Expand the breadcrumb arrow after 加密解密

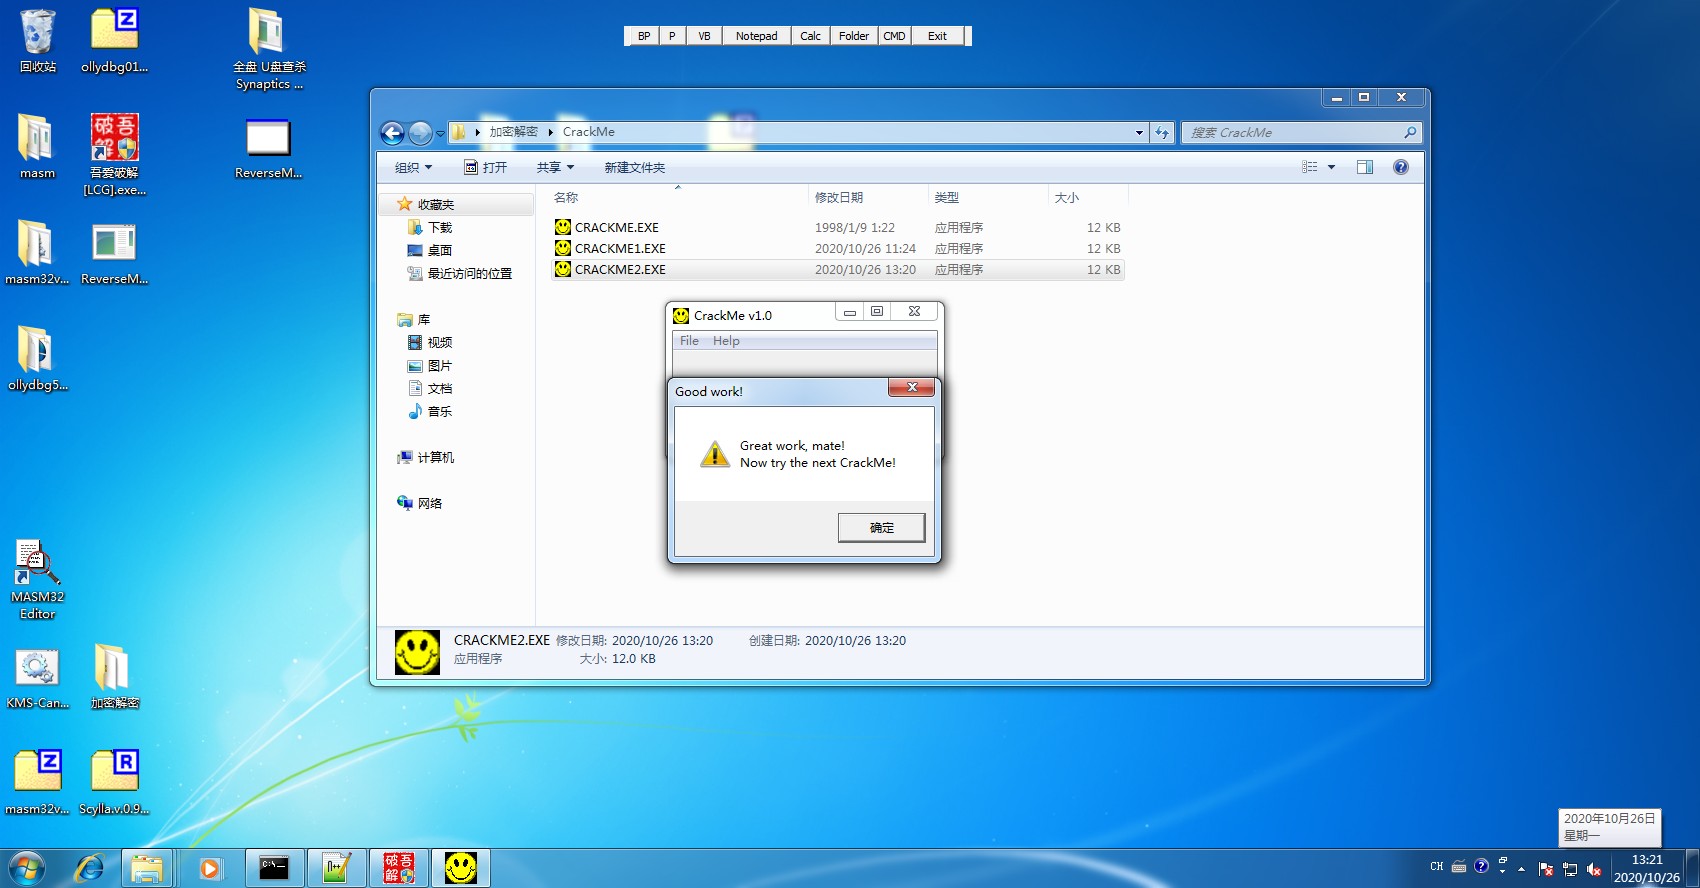[x=550, y=132]
